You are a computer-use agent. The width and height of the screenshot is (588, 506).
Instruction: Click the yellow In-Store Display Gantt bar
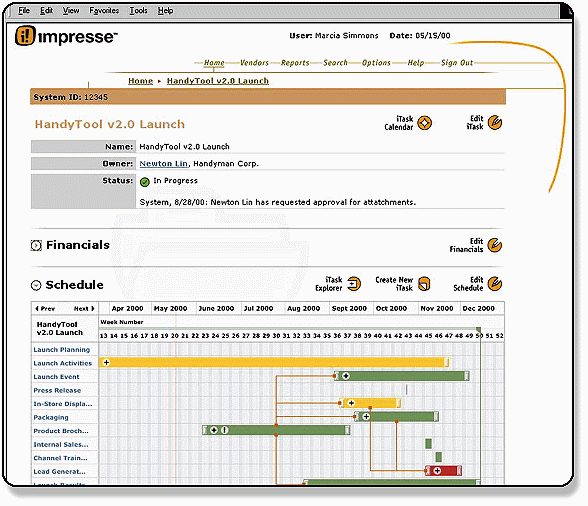click(370, 403)
